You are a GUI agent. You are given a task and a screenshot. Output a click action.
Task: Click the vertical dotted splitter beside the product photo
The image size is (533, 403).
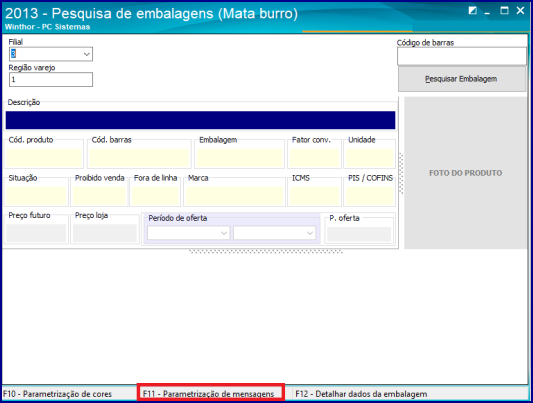click(401, 173)
